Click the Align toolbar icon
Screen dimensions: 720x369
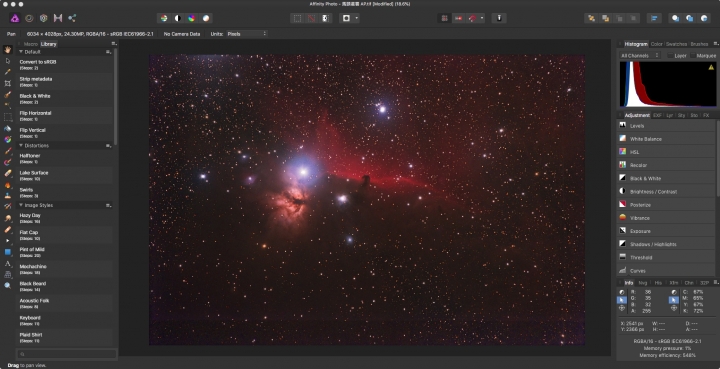[x=654, y=18]
